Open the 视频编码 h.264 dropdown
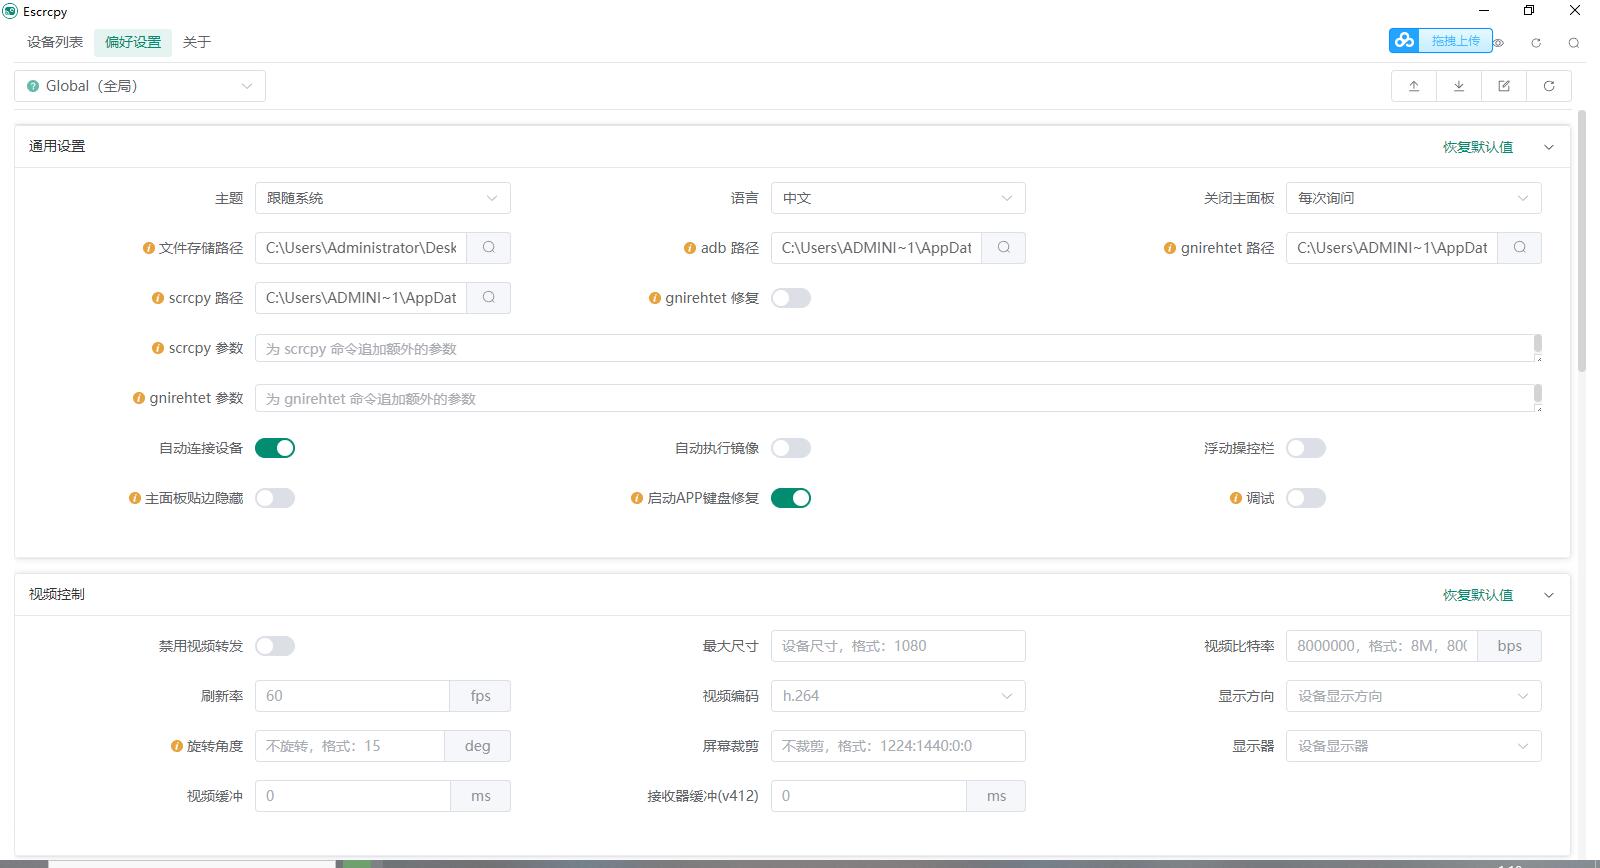The image size is (1600, 868). [897, 696]
